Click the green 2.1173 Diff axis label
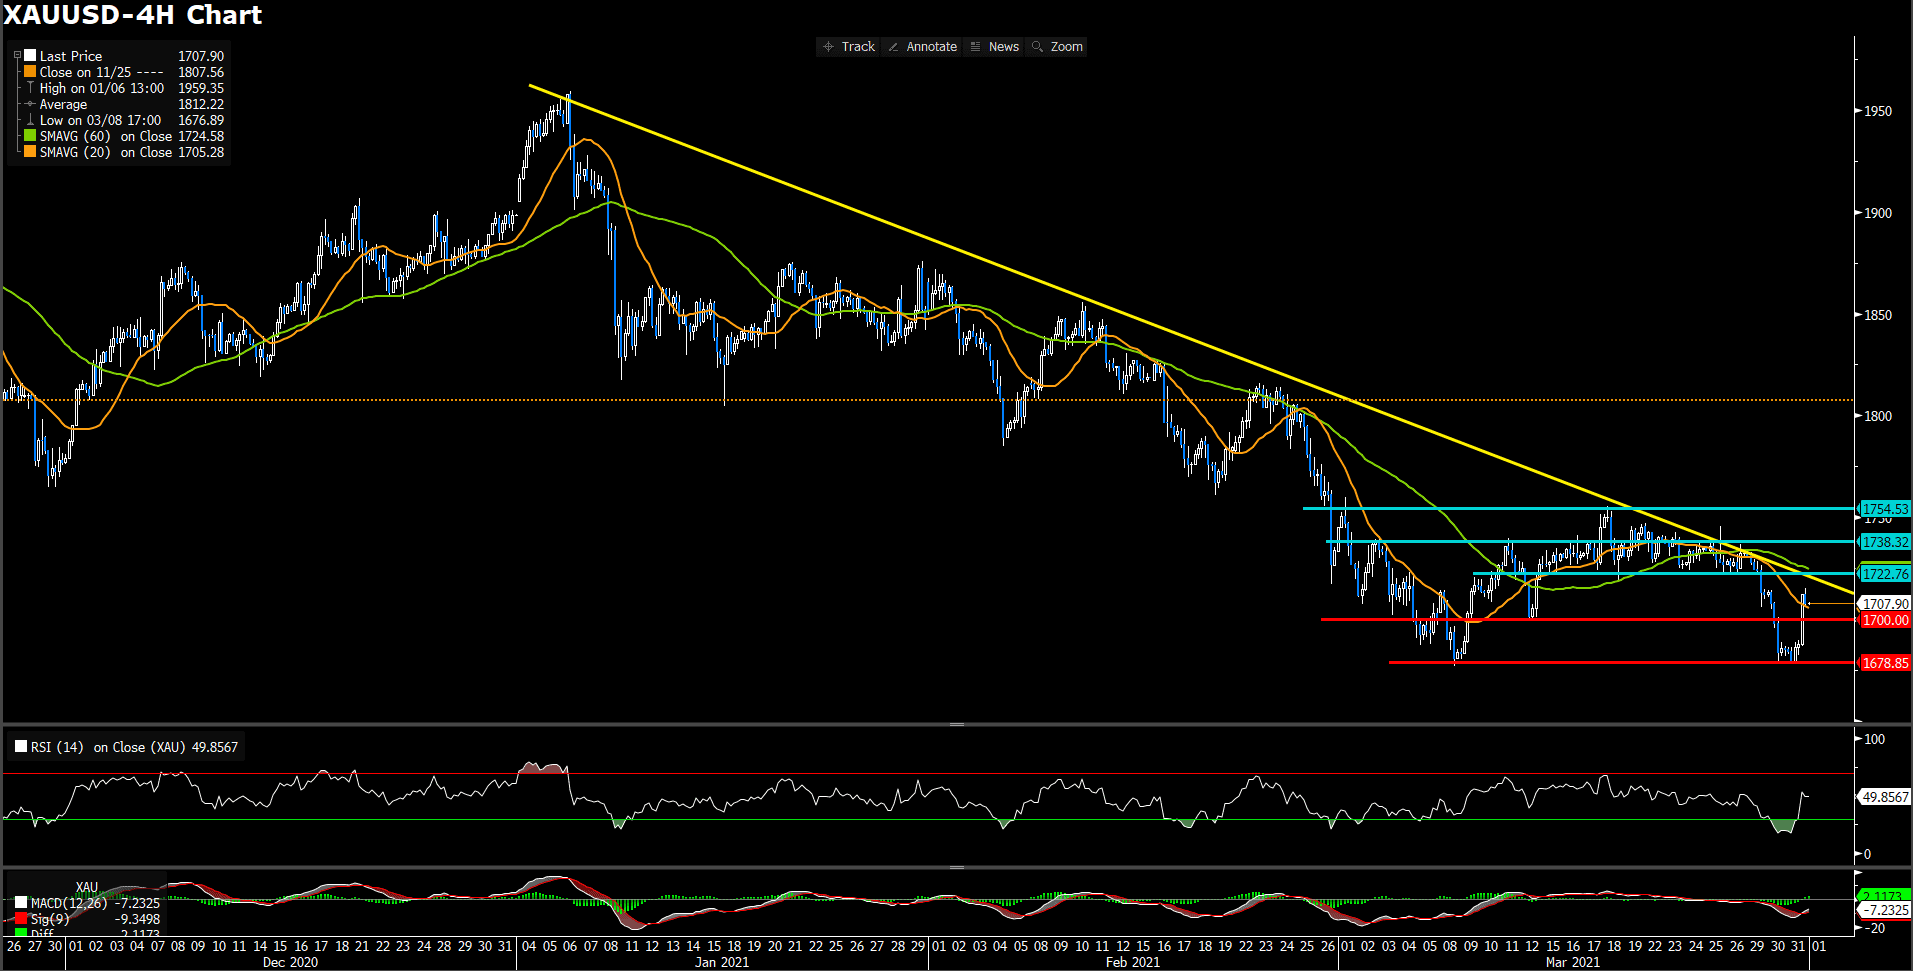Image resolution: width=1913 pixels, height=971 pixels. click(1885, 896)
